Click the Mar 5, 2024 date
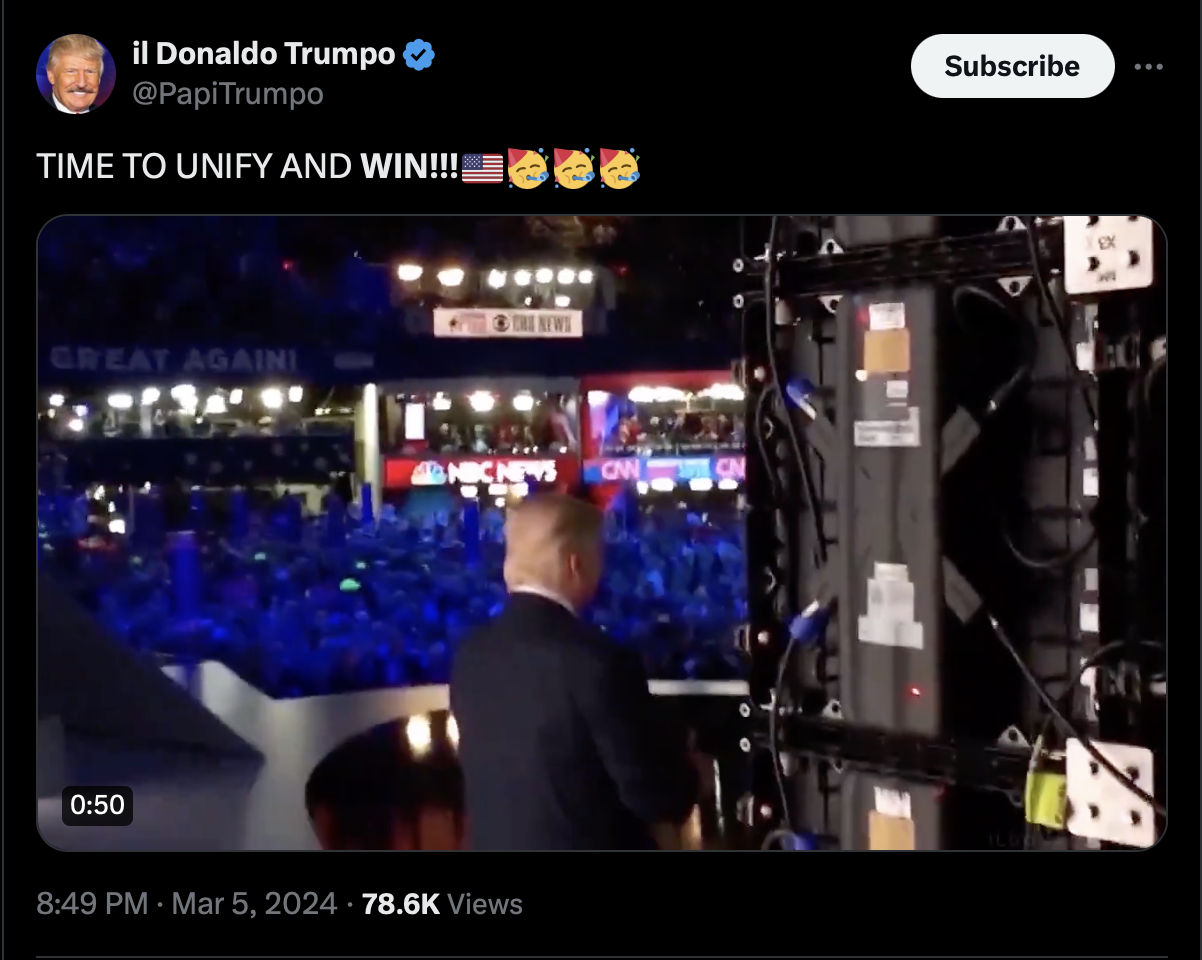Viewport: 1202px width, 960px height. (254, 904)
